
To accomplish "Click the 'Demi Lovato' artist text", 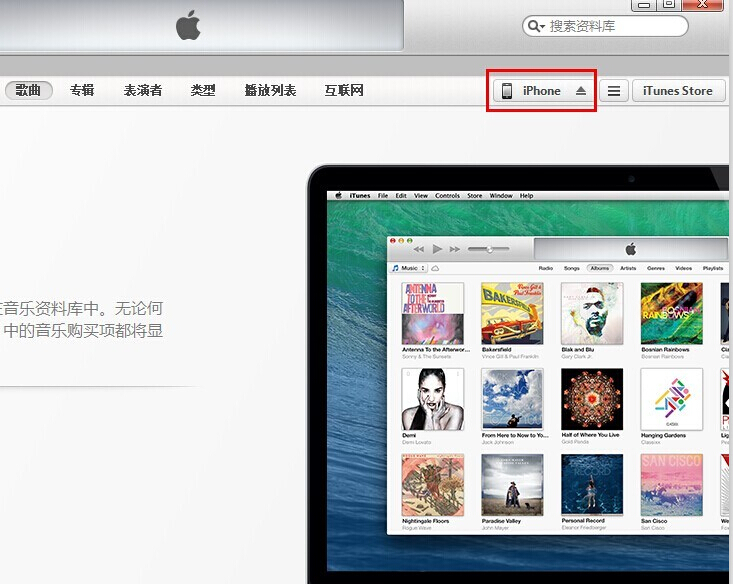I will pyautogui.click(x=417, y=442).
